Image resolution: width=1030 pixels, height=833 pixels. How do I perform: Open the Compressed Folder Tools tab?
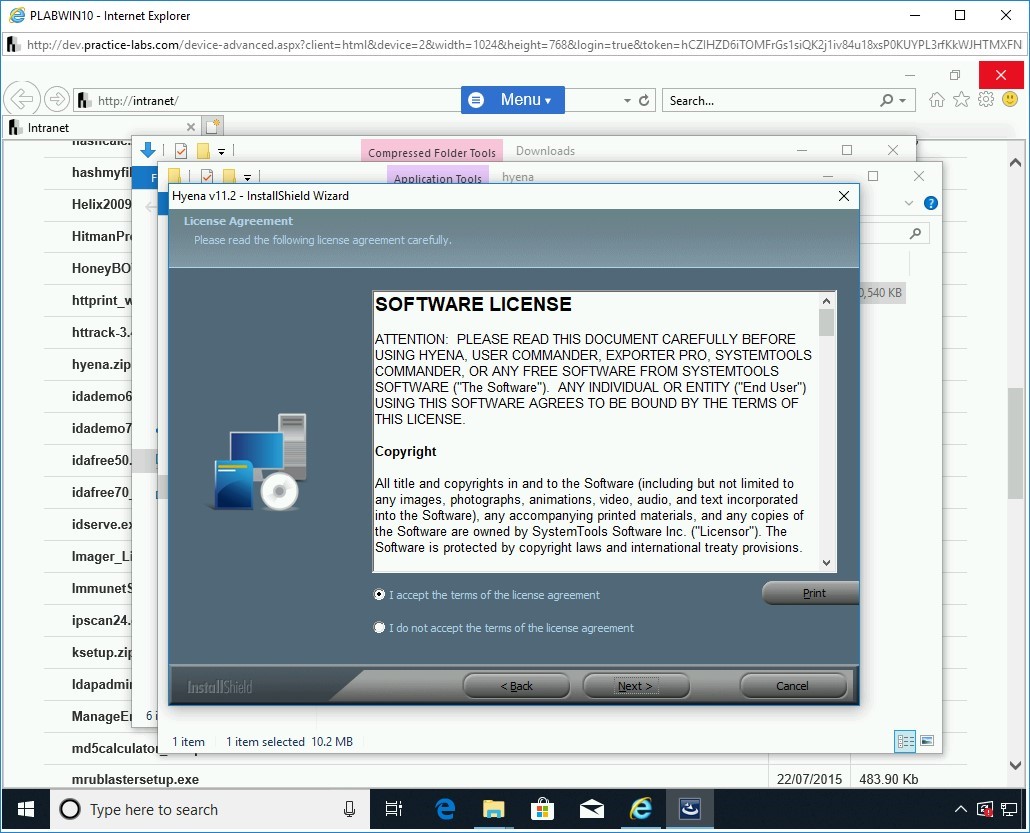pos(431,153)
